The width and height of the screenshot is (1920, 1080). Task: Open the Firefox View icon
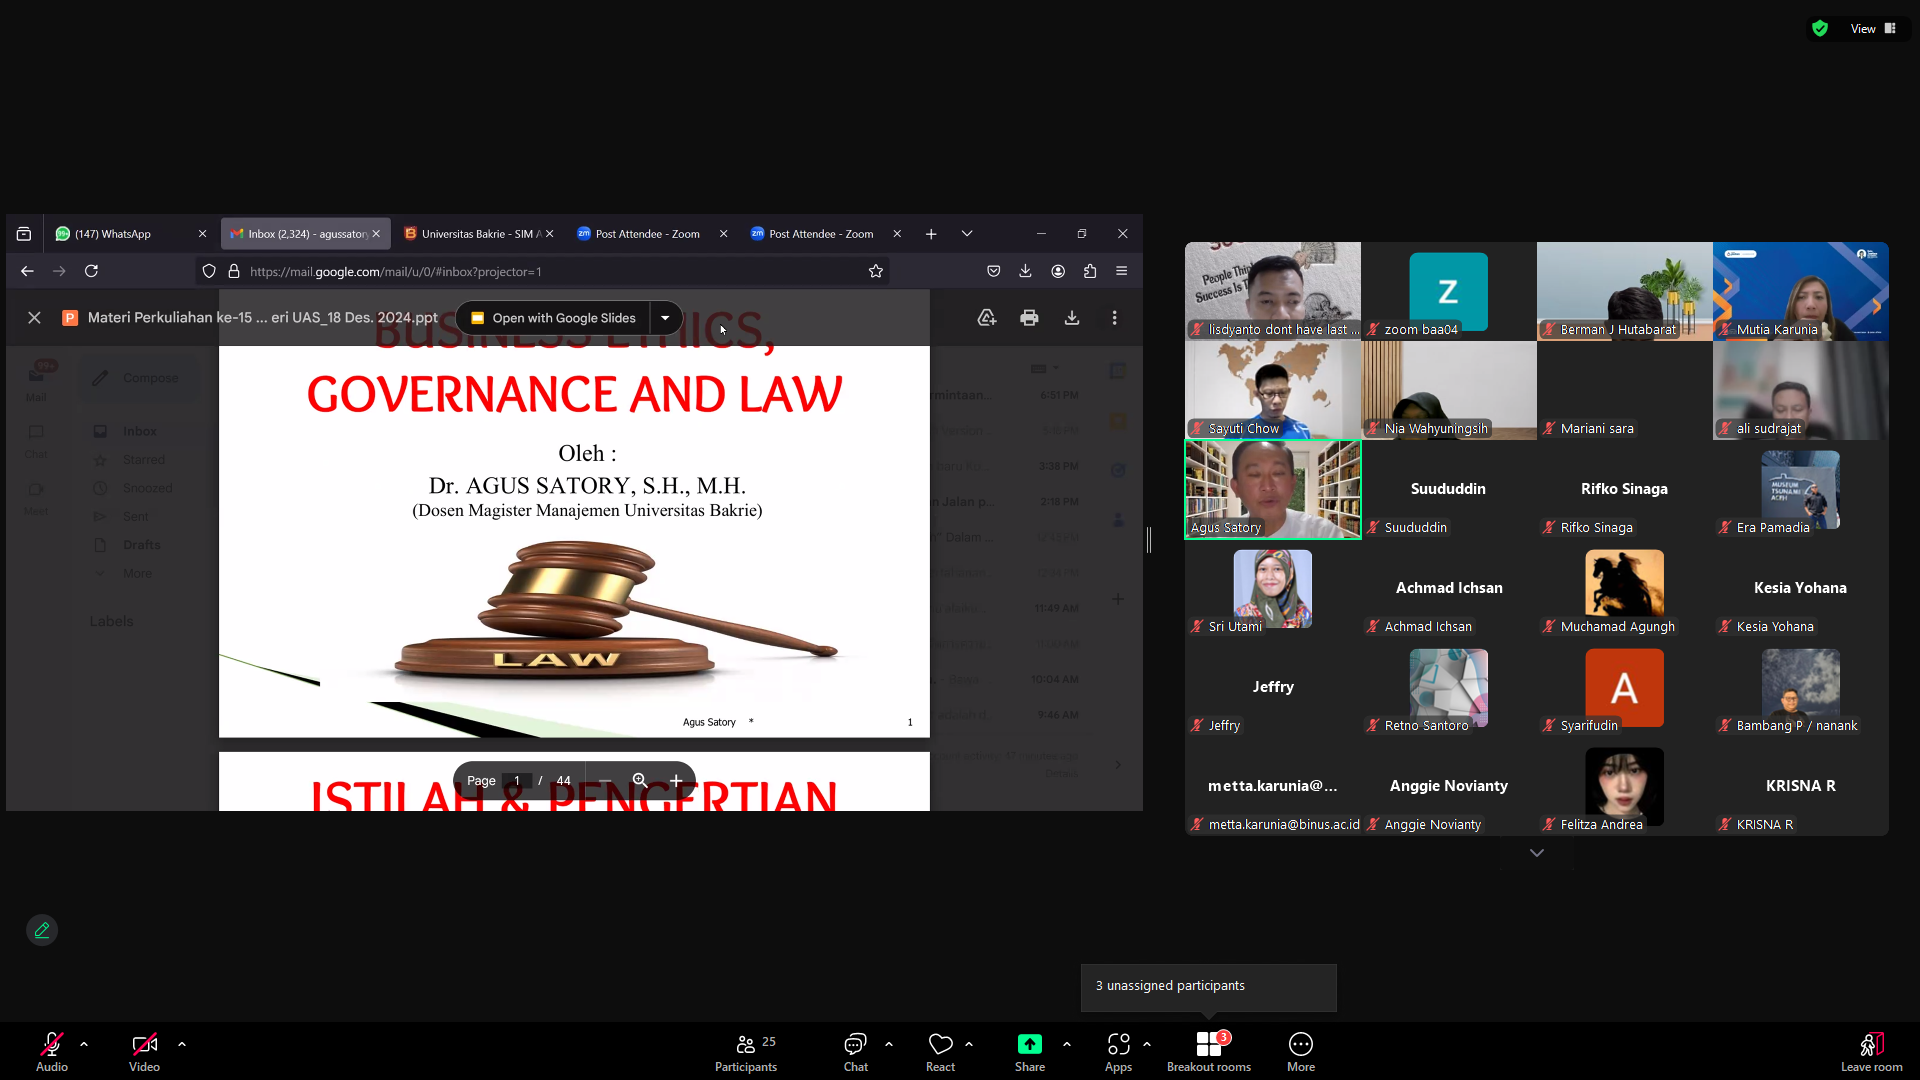point(24,234)
